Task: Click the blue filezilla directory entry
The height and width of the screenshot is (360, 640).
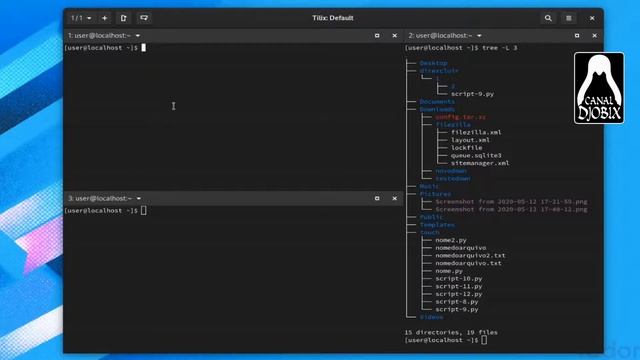Action: point(453,124)
